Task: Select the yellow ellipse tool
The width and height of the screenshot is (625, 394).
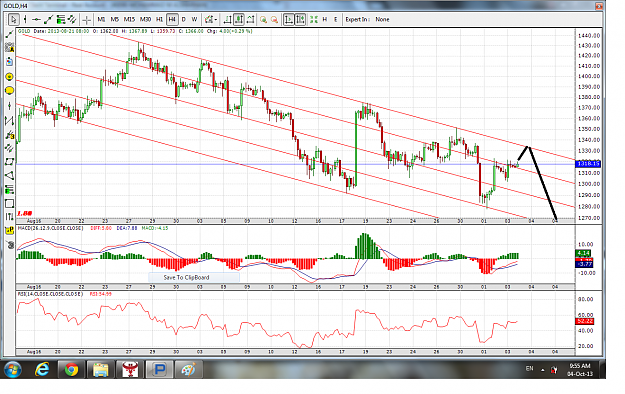Action: (9, 91)
